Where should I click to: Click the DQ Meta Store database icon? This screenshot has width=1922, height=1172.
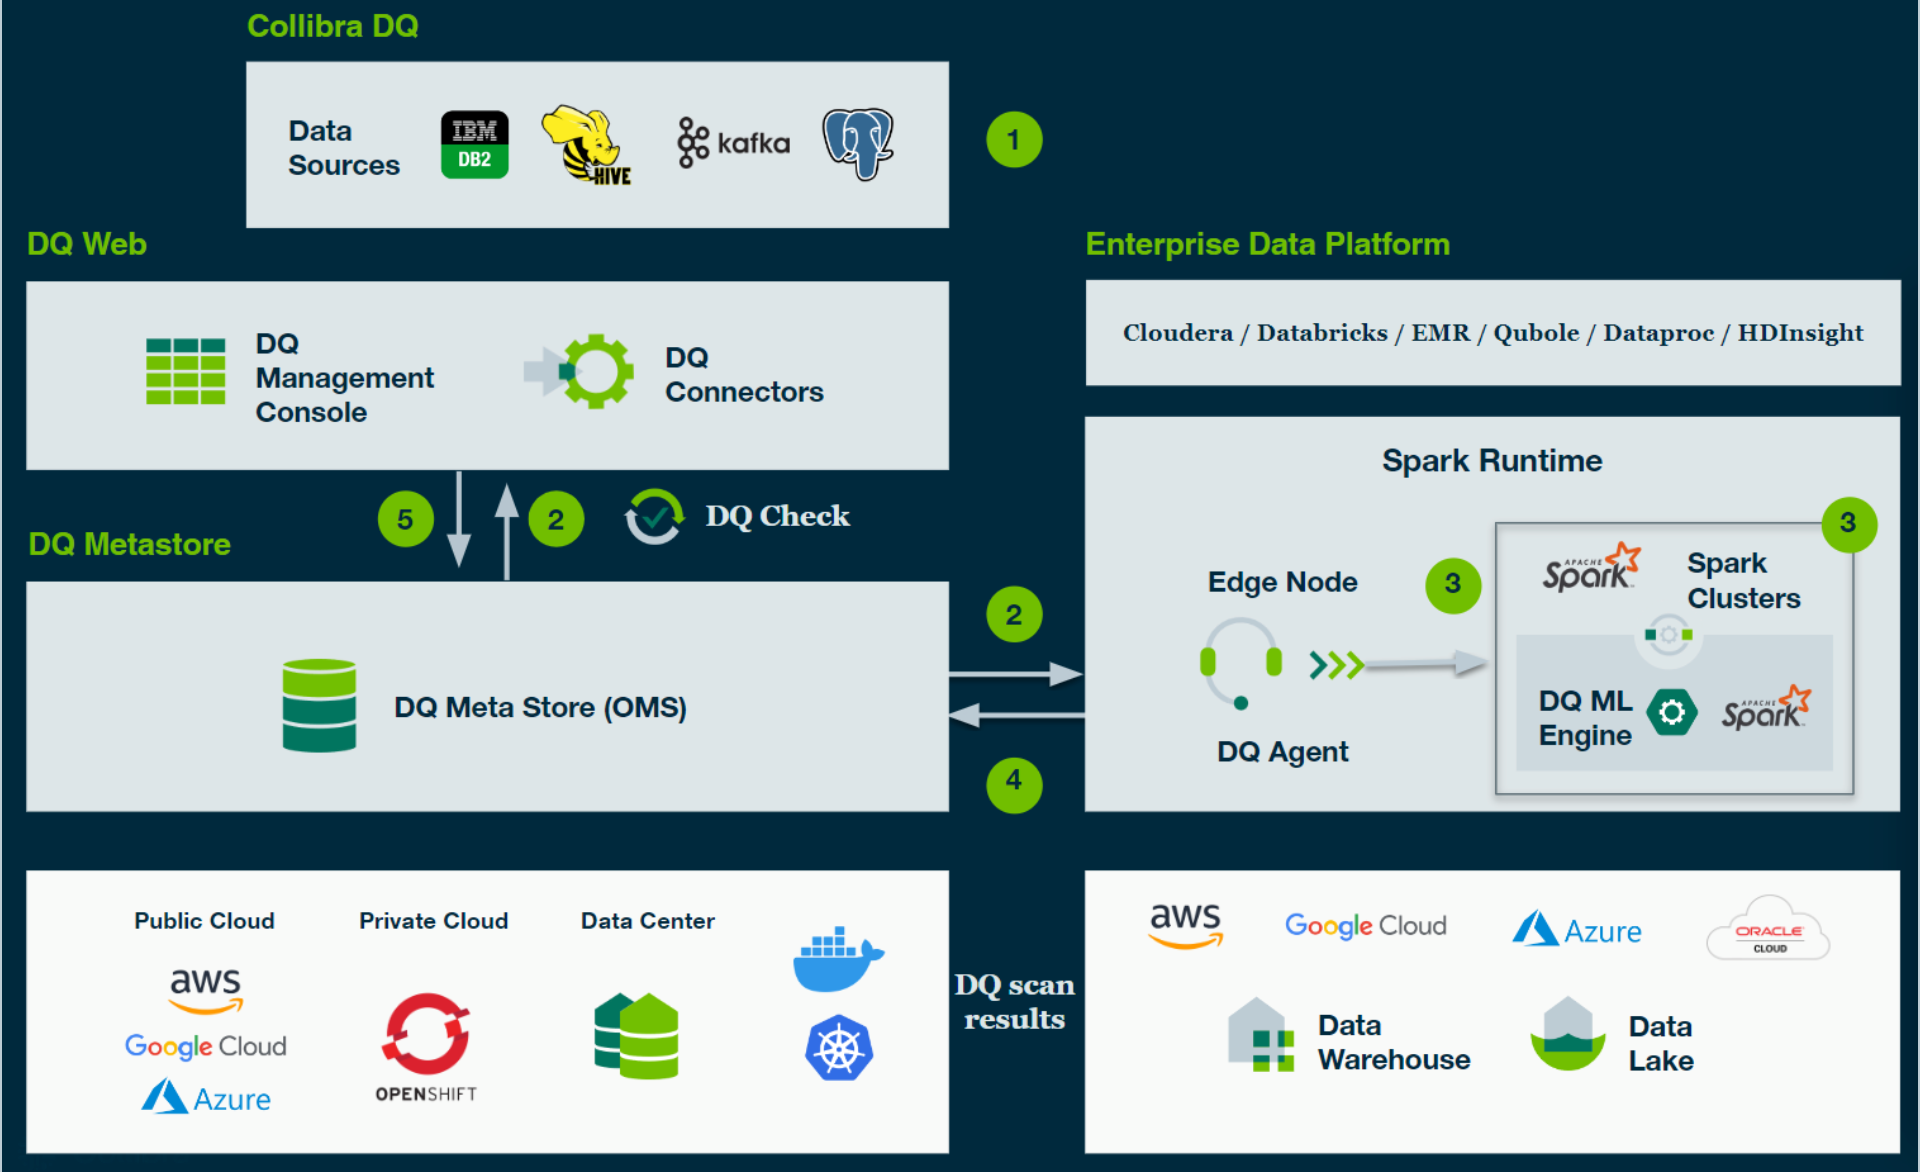319,705
